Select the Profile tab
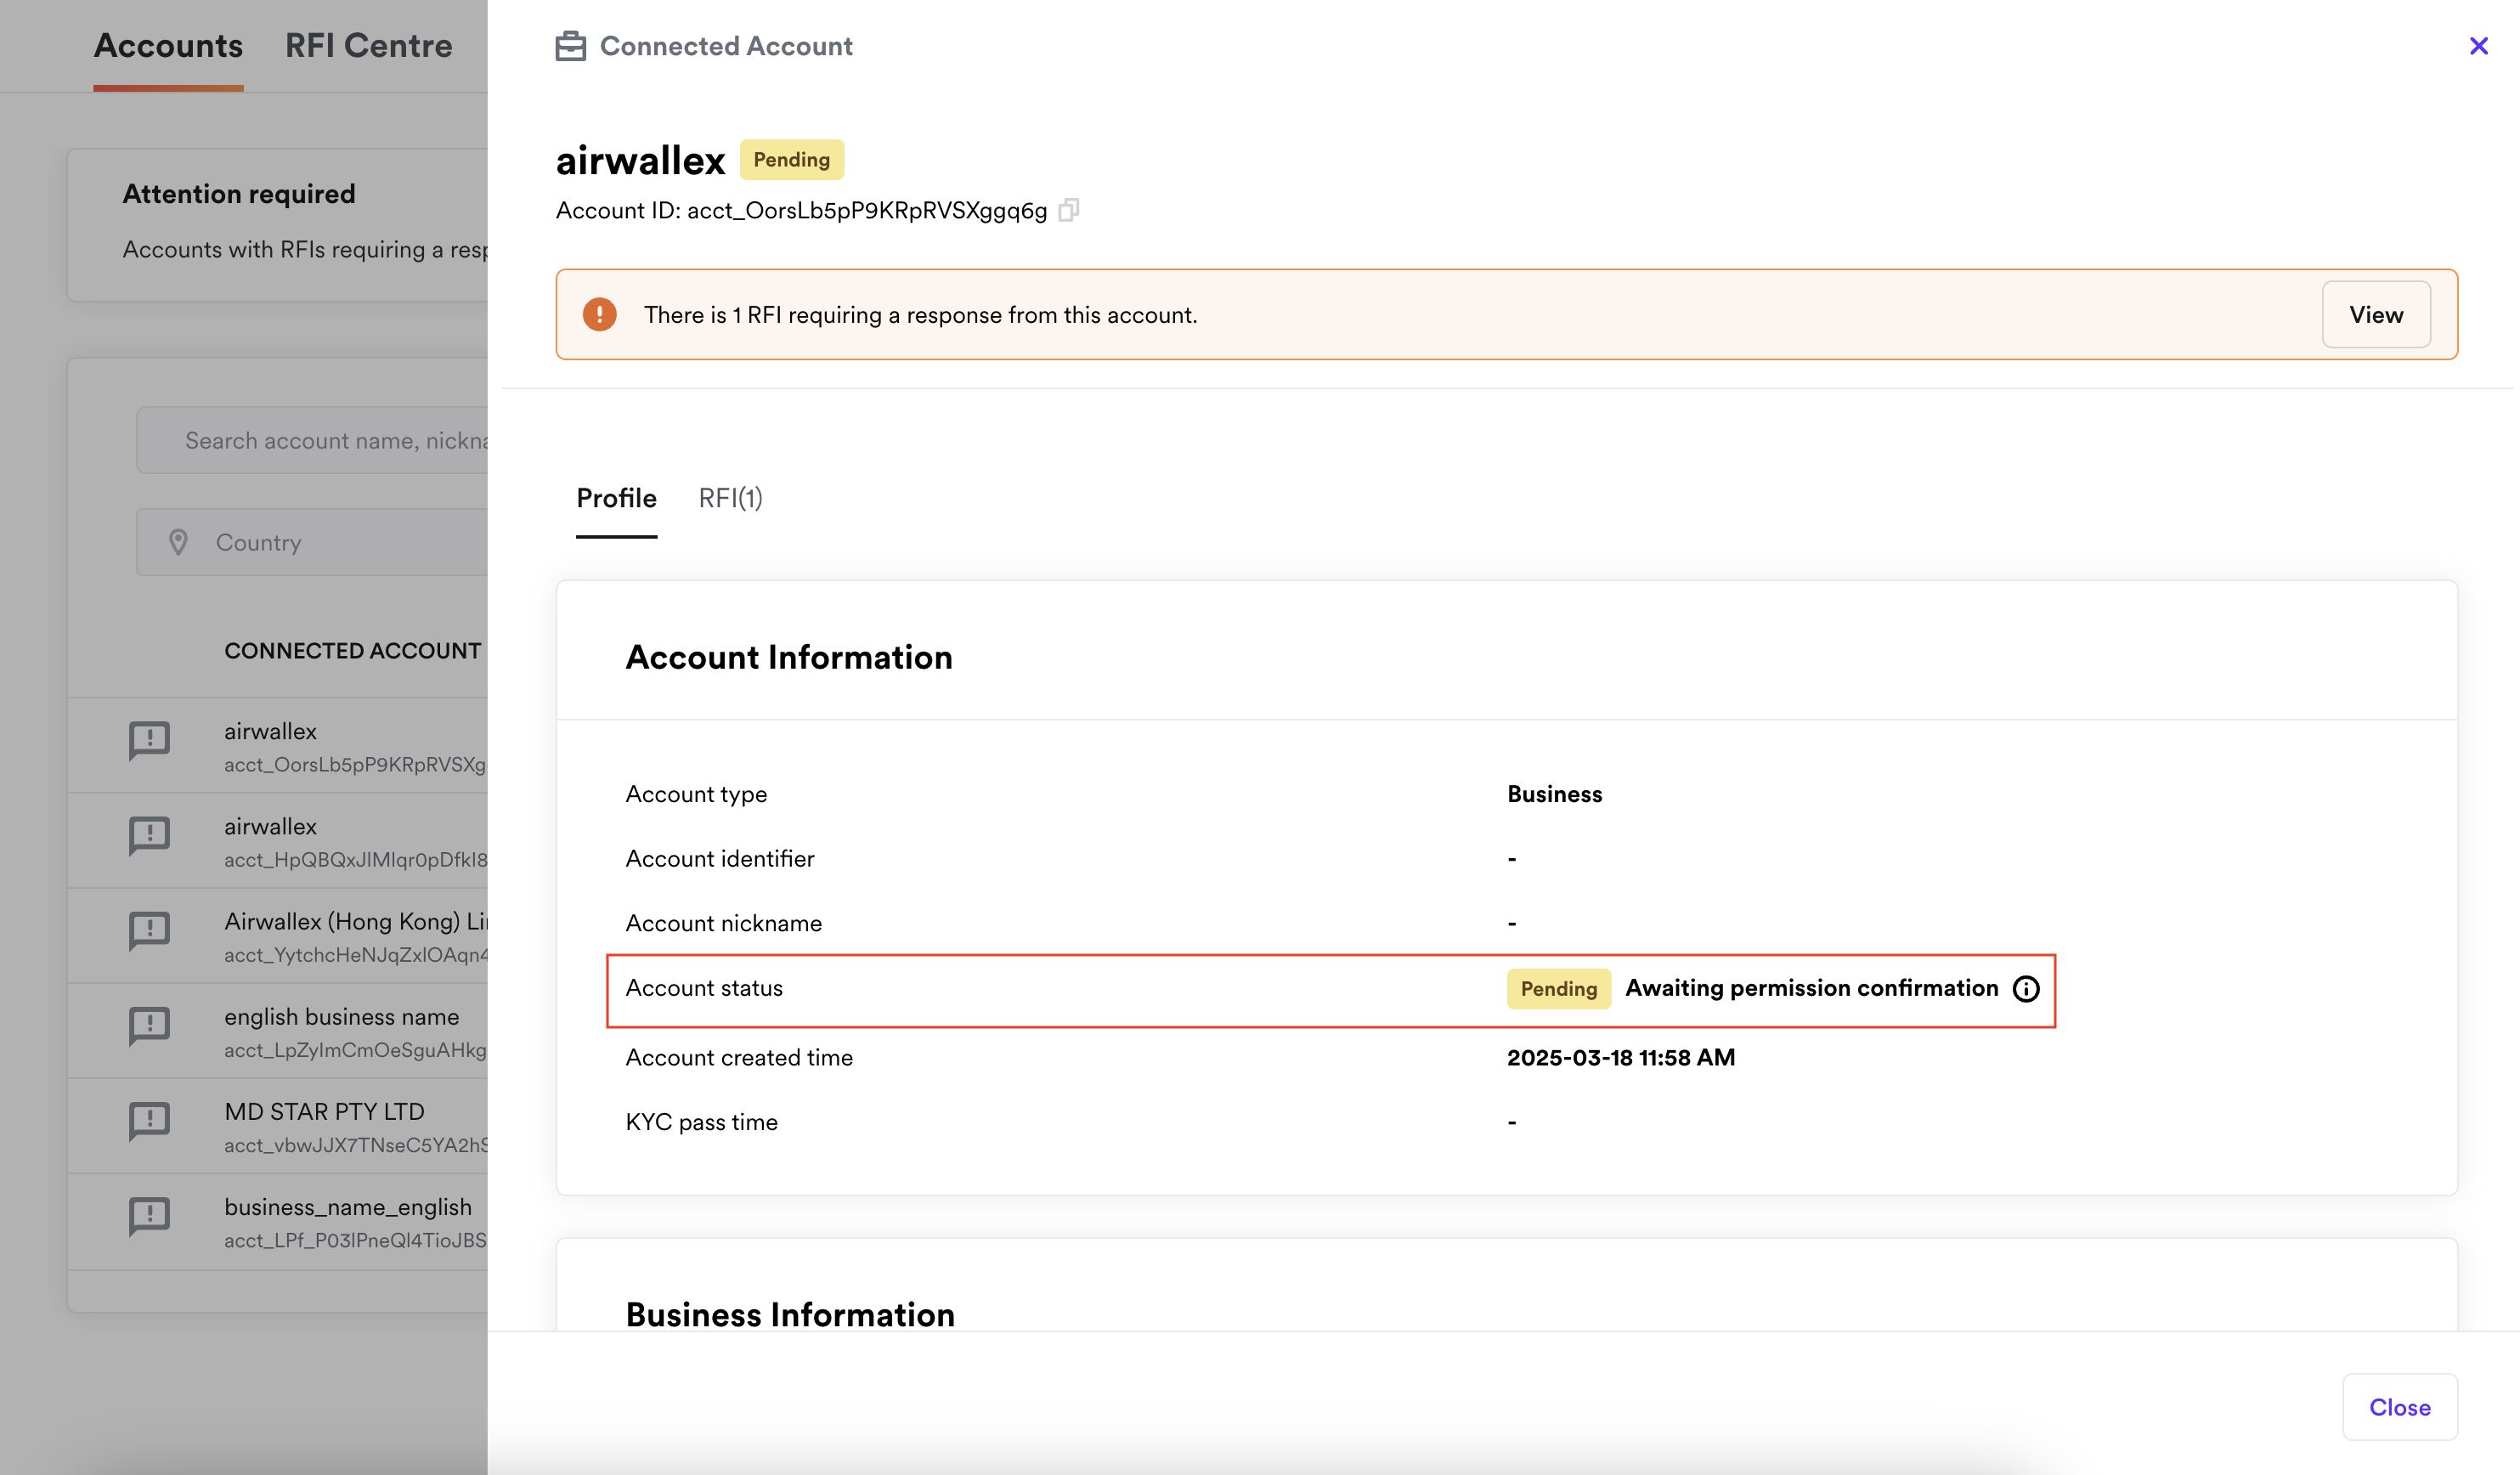The image size is (2520, 1475). click(x=616, y=498)
